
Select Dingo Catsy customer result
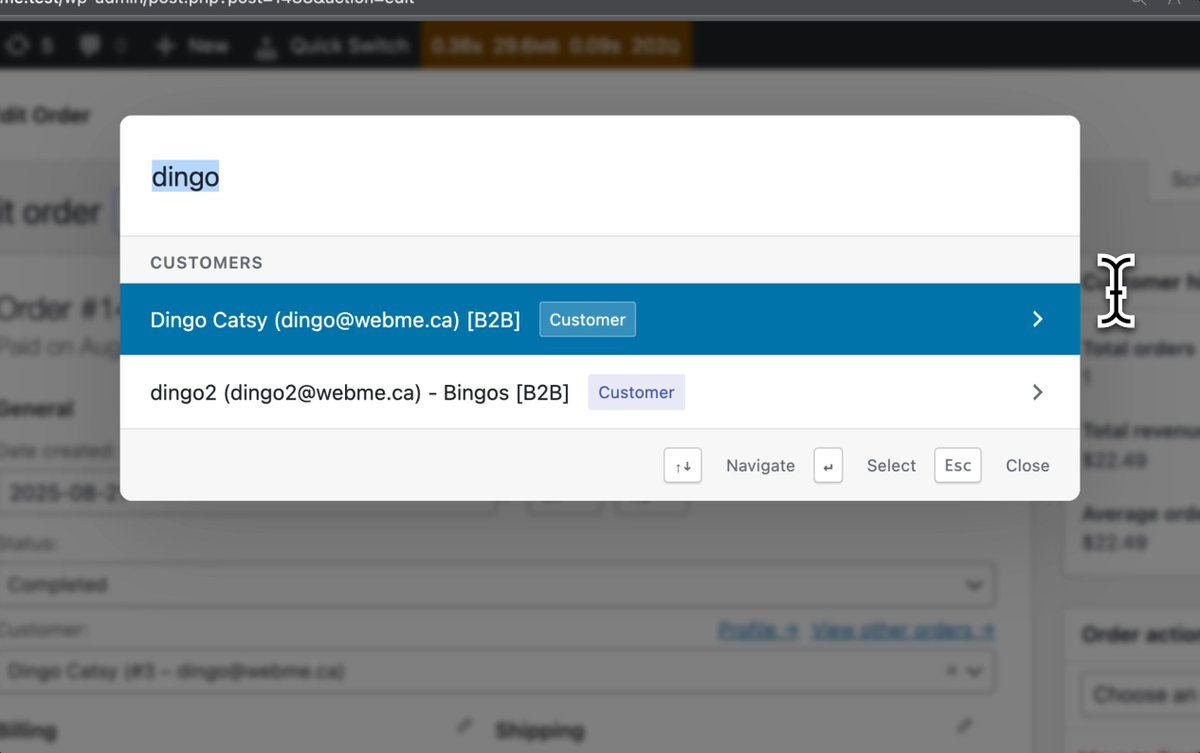click(x=600, y=319)
